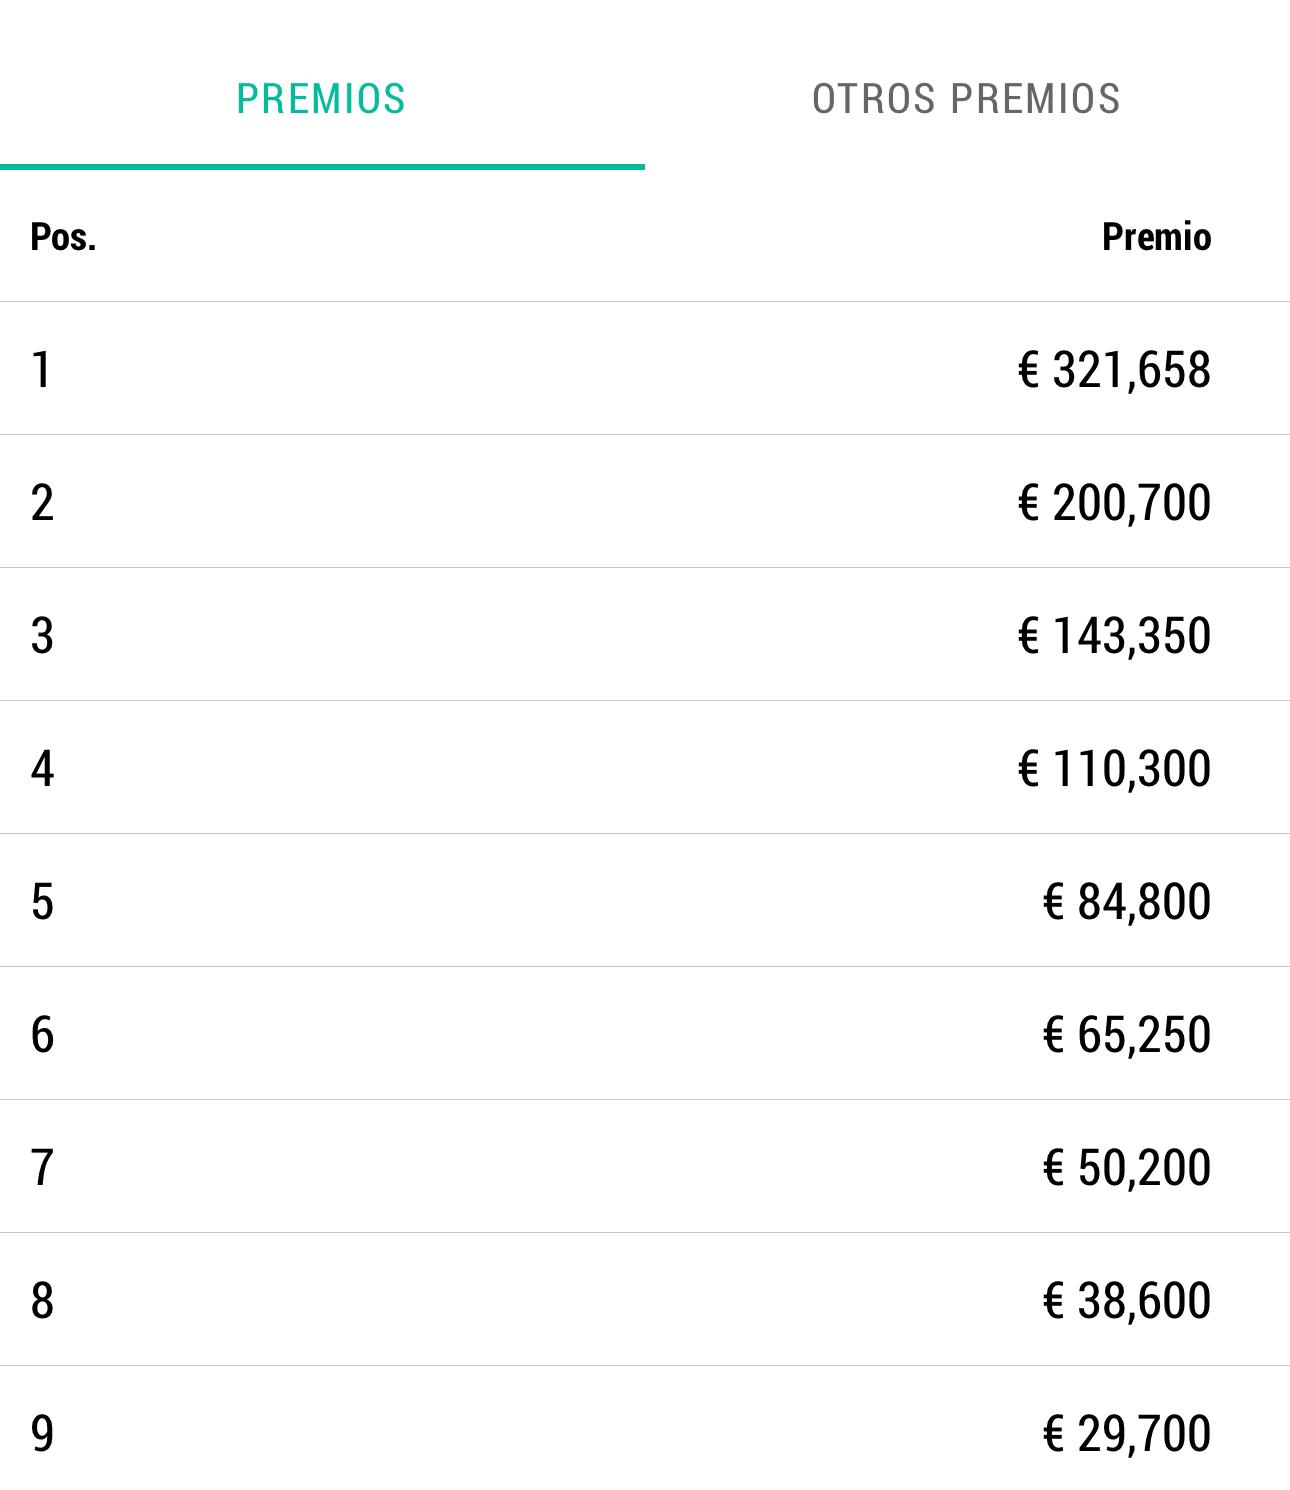Click the € 29,700 prize amount
Viewport: 1290px width, 1490px height.
(1127, 1433)
